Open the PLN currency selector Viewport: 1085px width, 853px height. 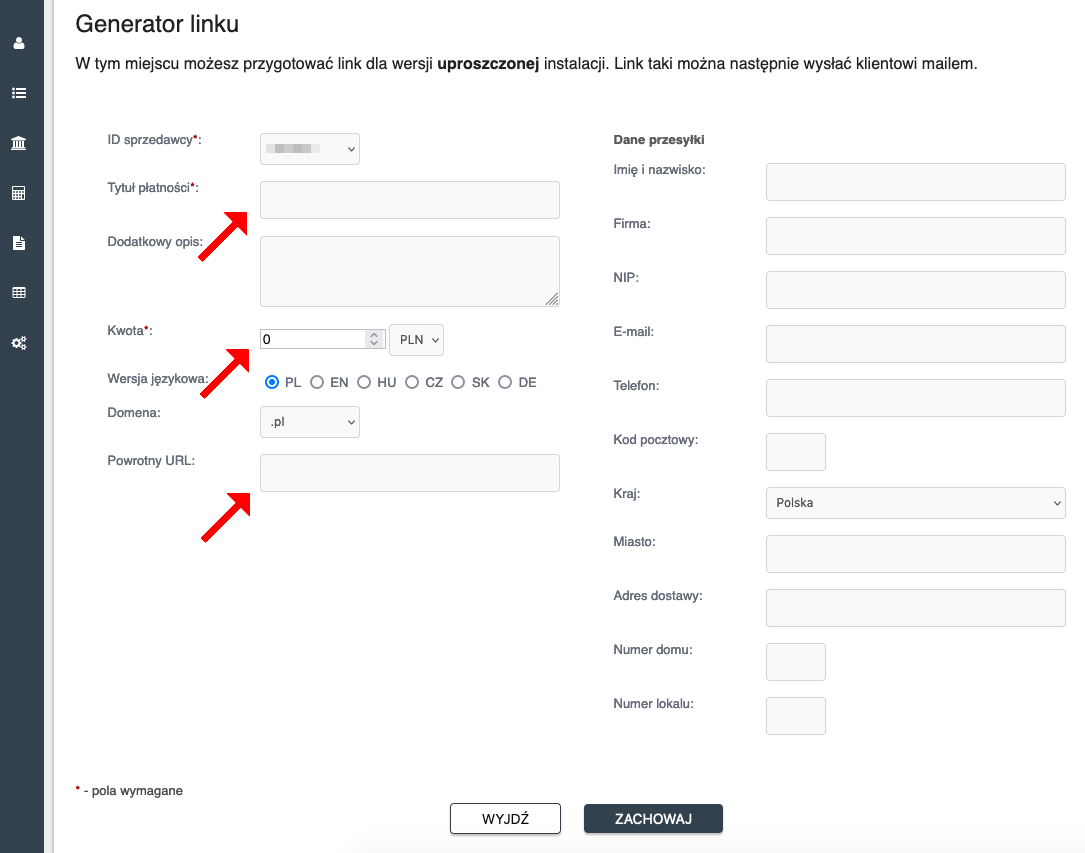point(416,339)
